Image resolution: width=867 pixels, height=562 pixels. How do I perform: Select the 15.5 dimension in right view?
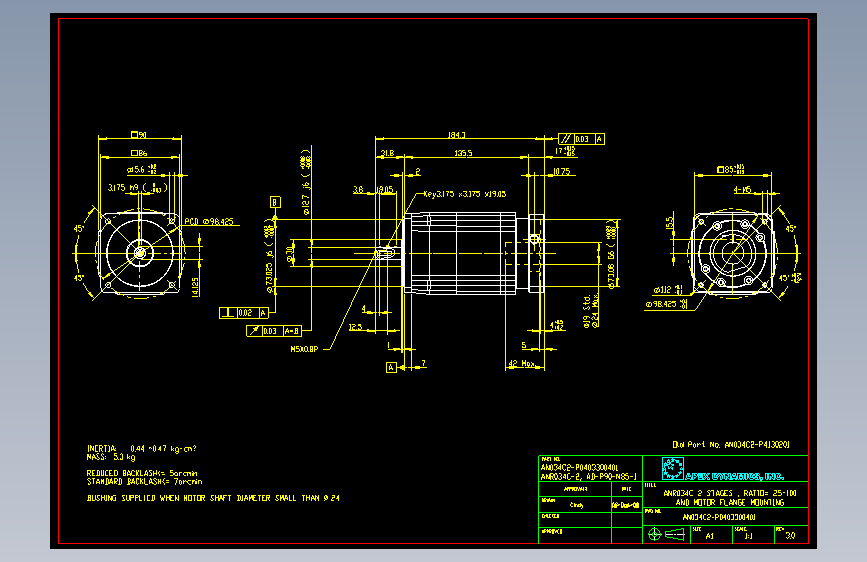tap(670, 223)
